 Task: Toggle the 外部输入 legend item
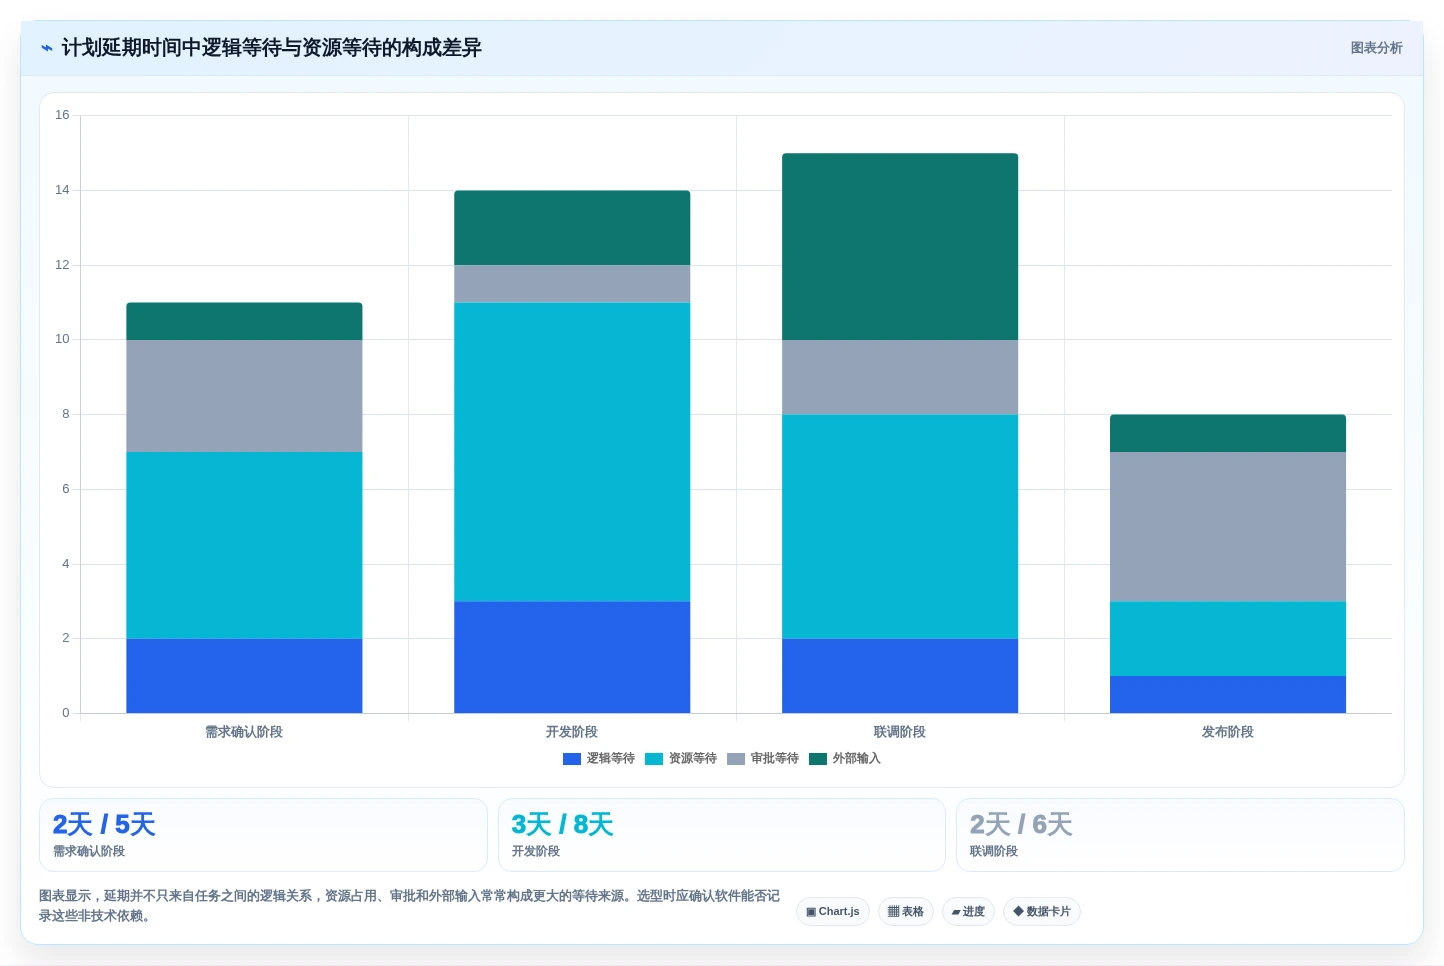(x=845, y=759)
